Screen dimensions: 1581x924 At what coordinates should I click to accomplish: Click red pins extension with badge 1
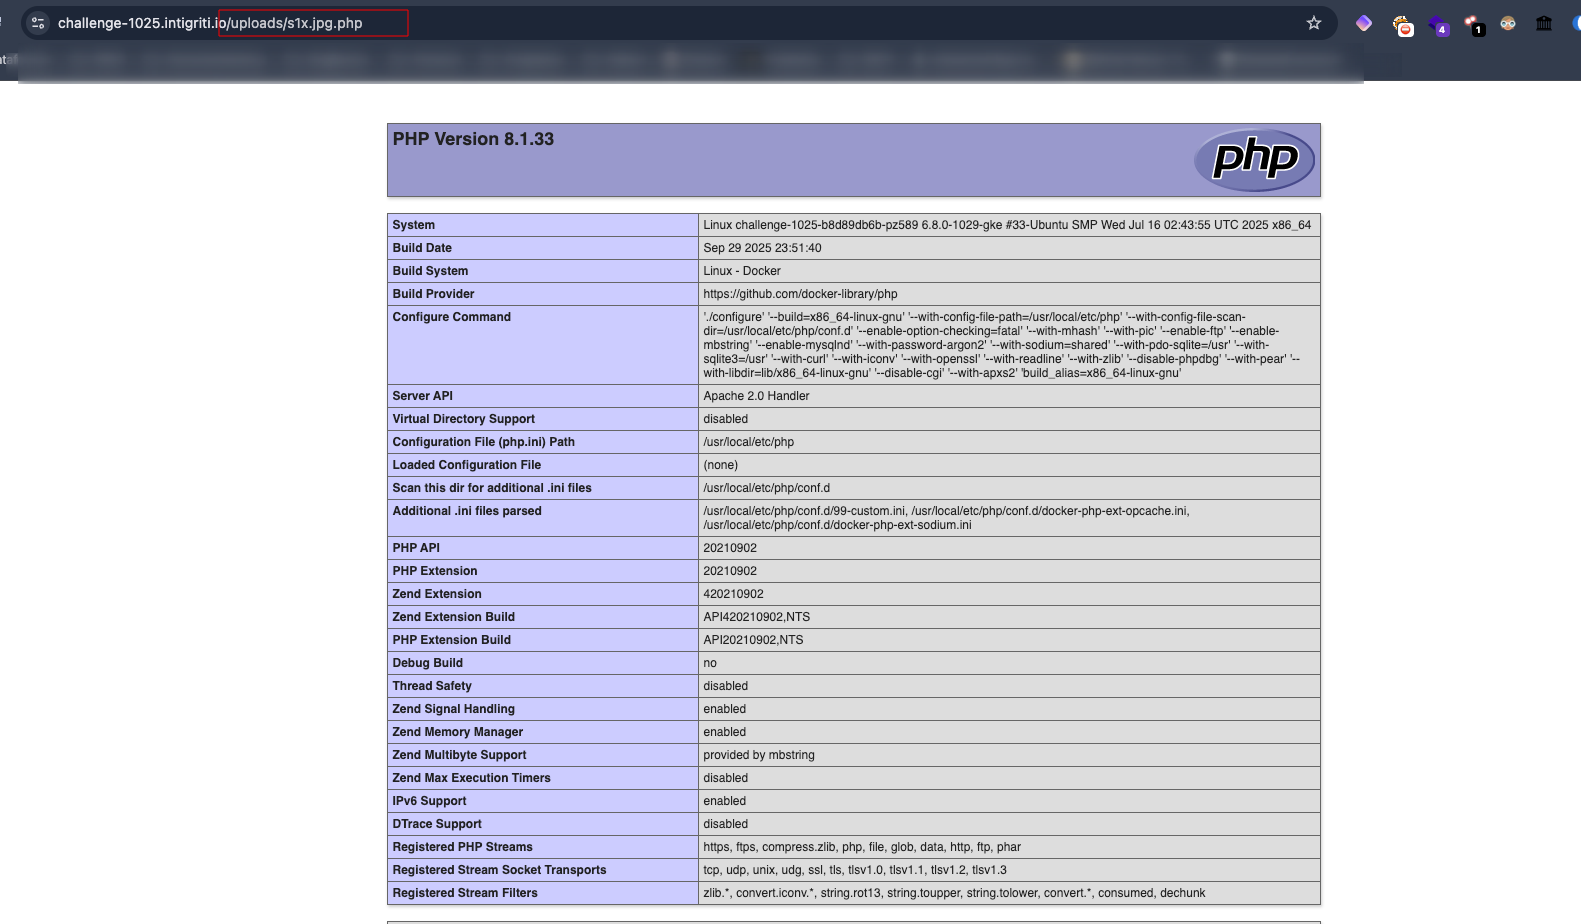pyautogui.click(x=1473, y=25)
